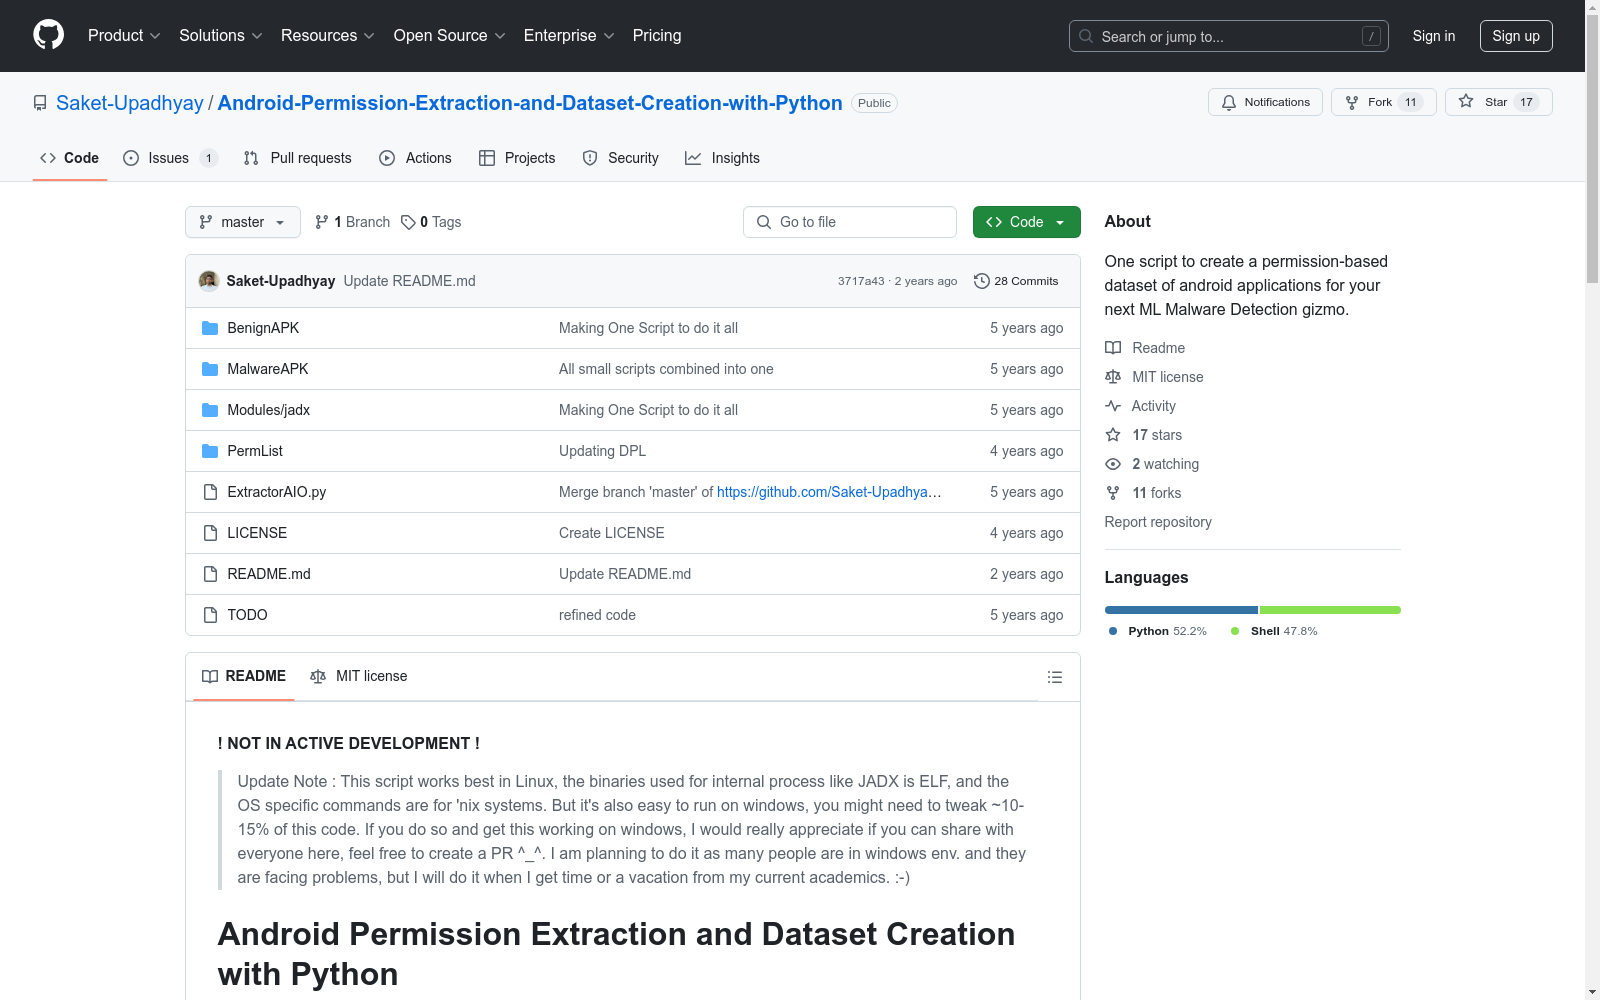Open the Issues tab
1600x1000 pixels.
[170, 158]
